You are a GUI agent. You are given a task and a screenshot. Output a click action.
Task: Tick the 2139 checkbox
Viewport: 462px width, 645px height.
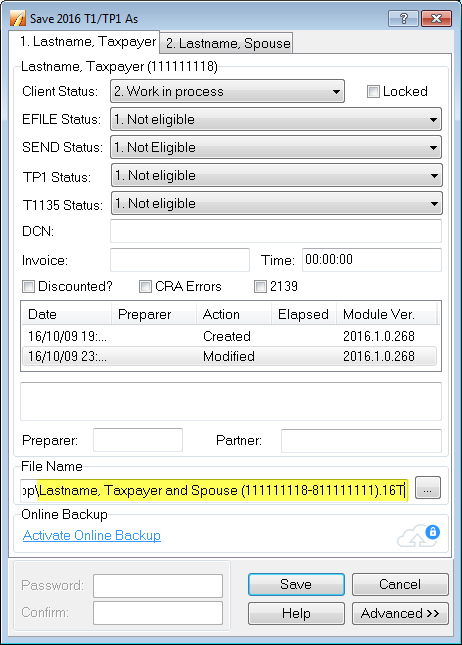[260, 286]
